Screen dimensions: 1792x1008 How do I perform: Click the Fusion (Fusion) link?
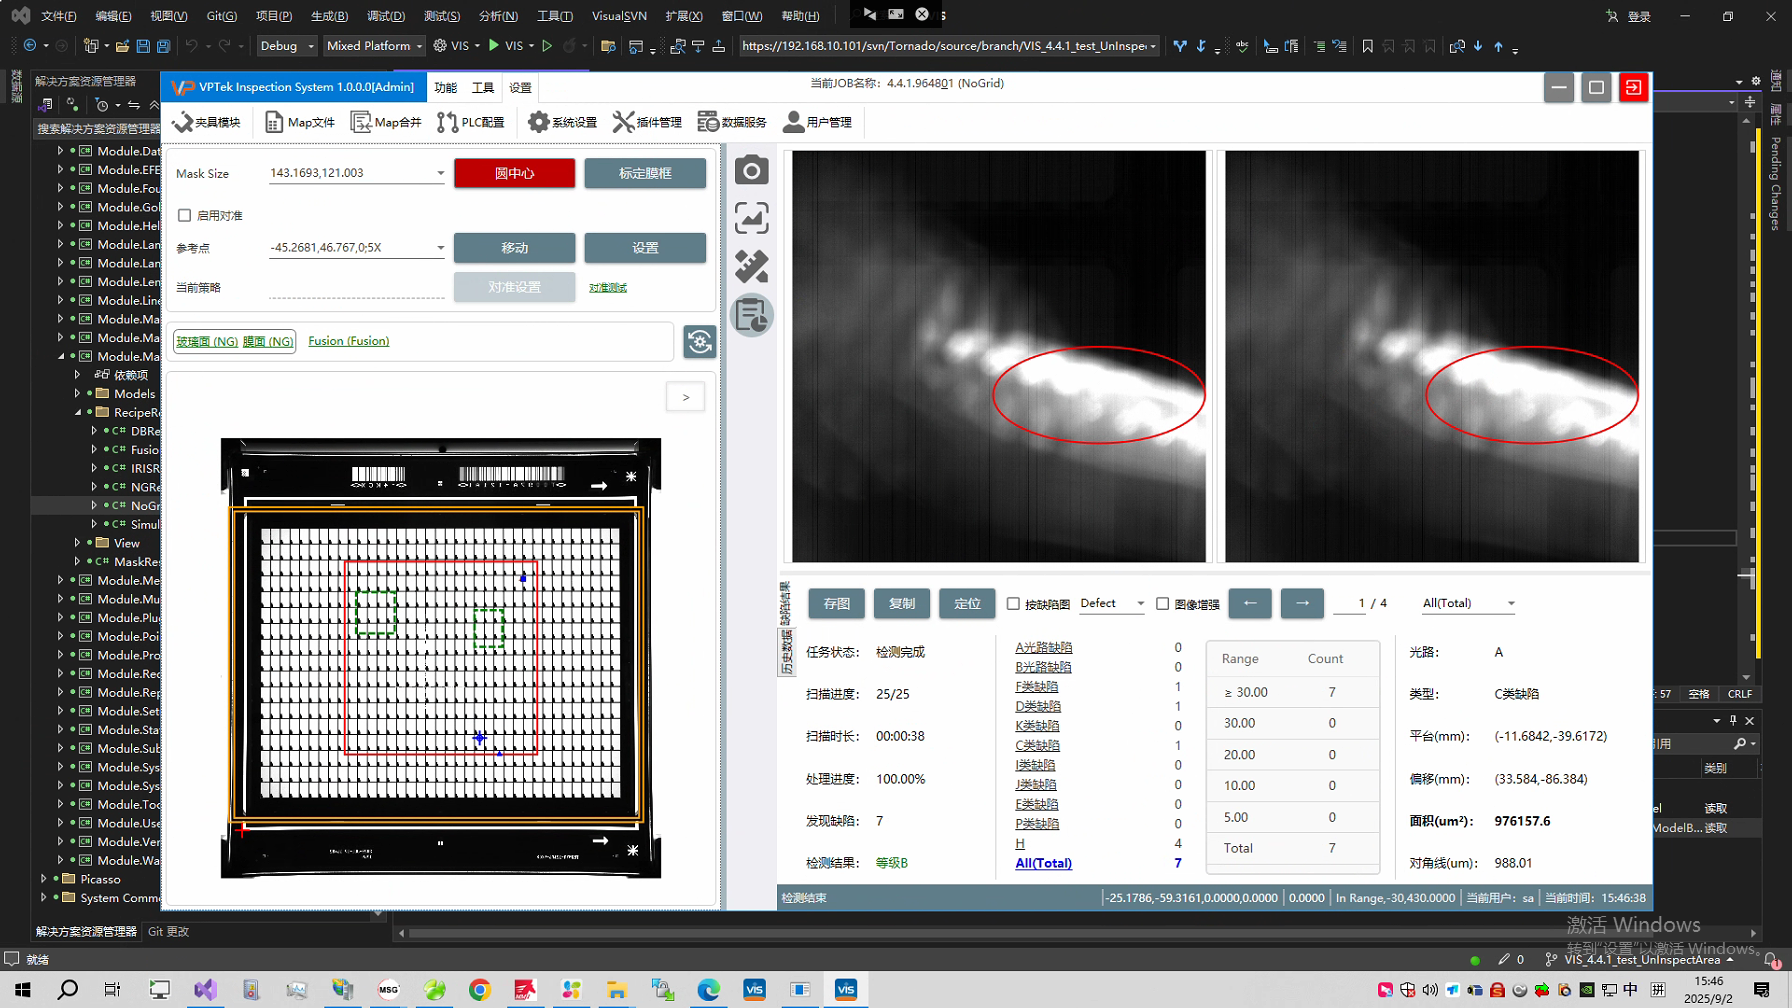point(348,341)
